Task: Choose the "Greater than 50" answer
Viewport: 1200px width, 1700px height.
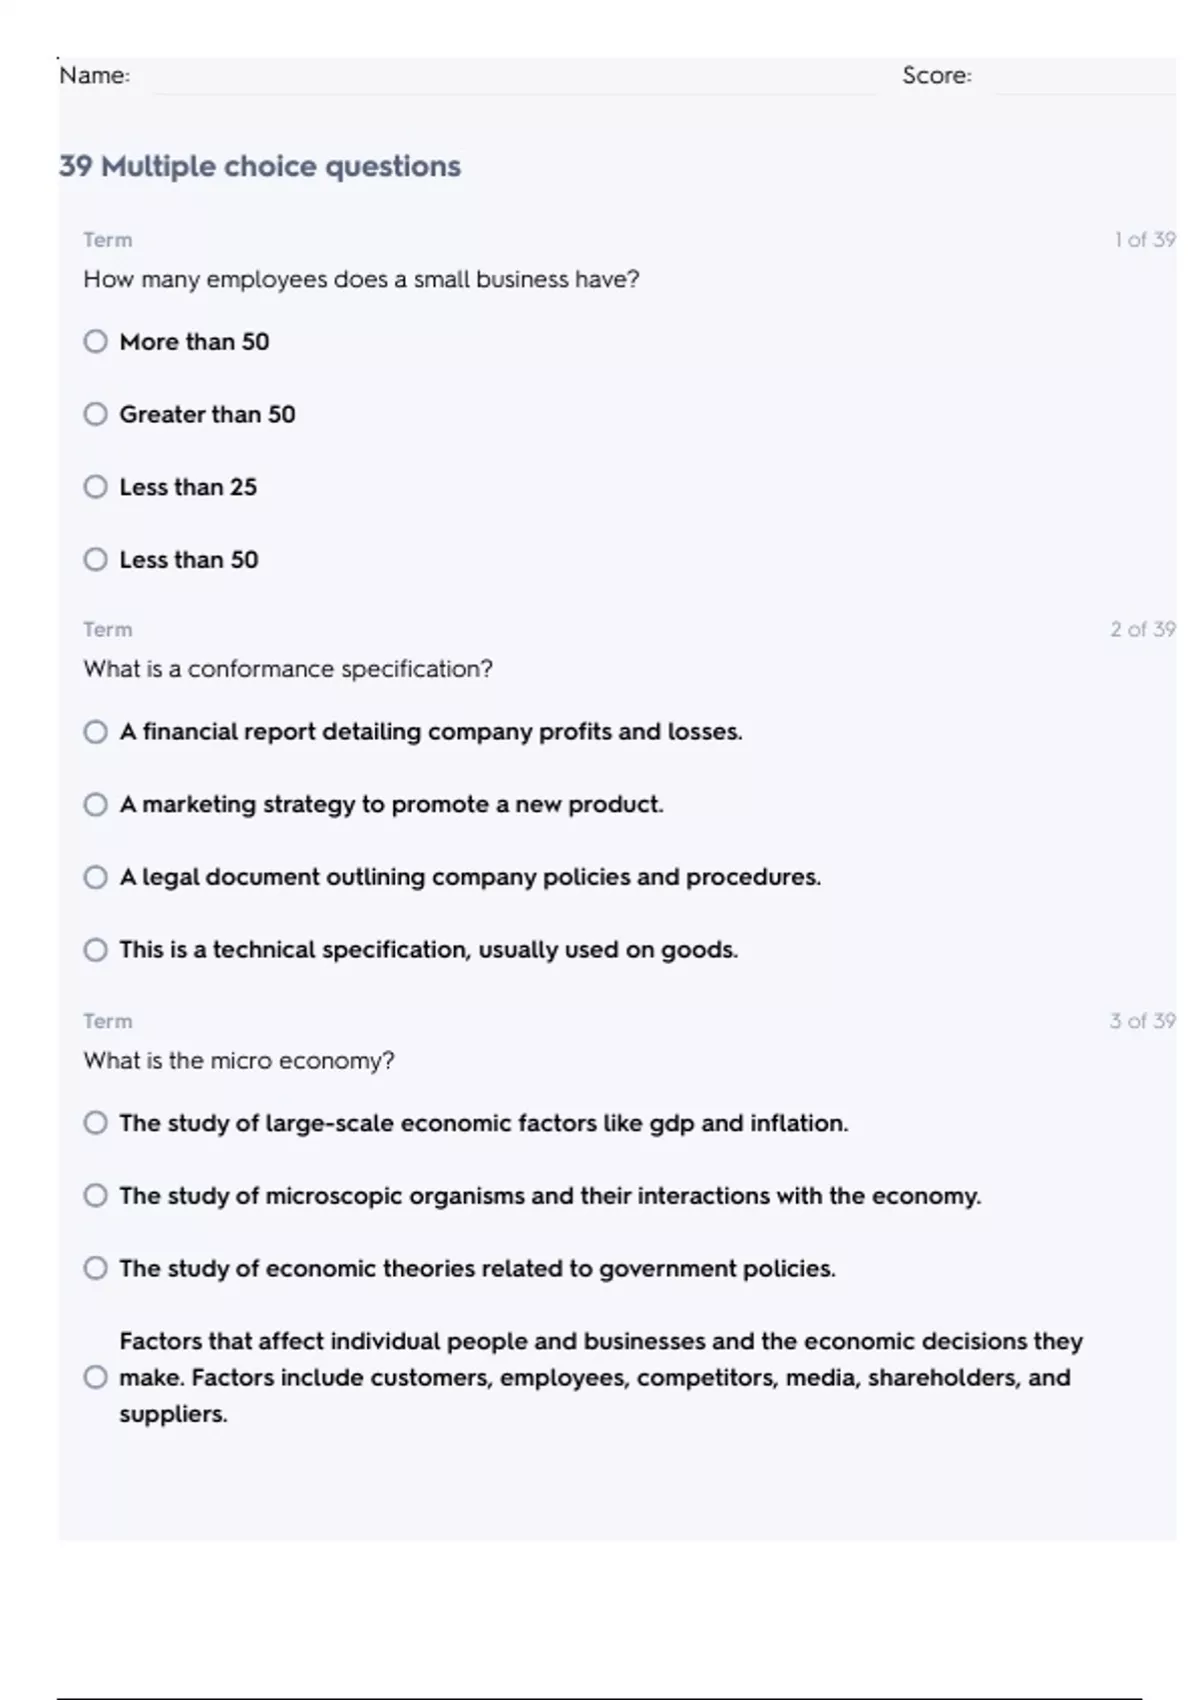Action: click(x=95, y=414)
